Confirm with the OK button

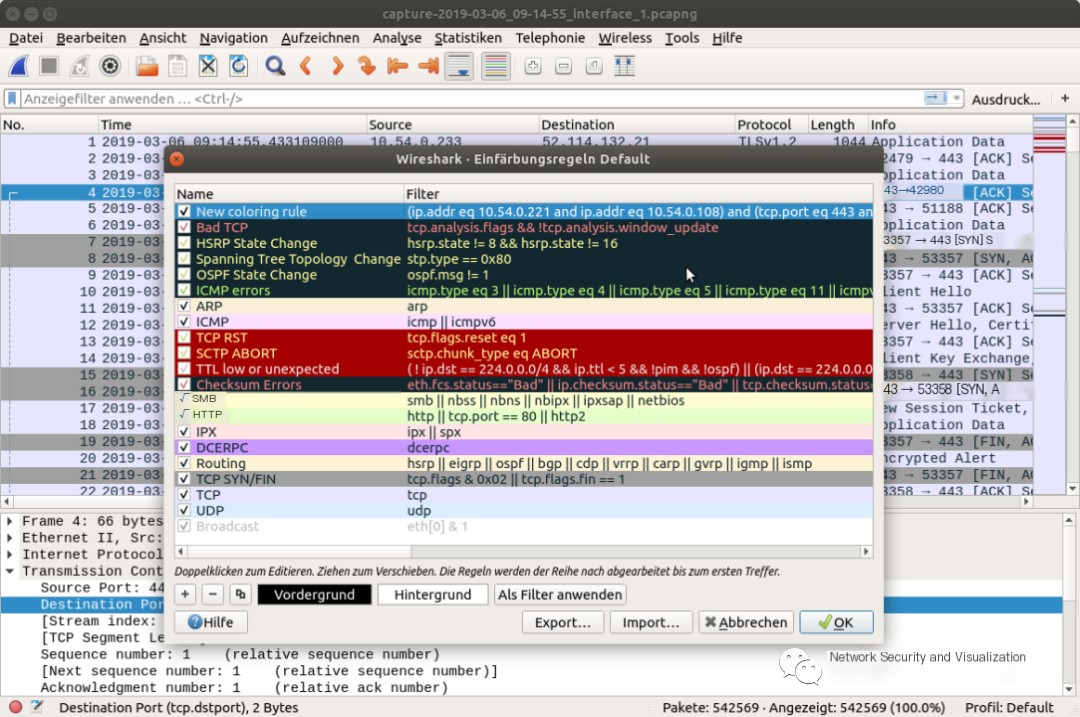pos(836,622)
